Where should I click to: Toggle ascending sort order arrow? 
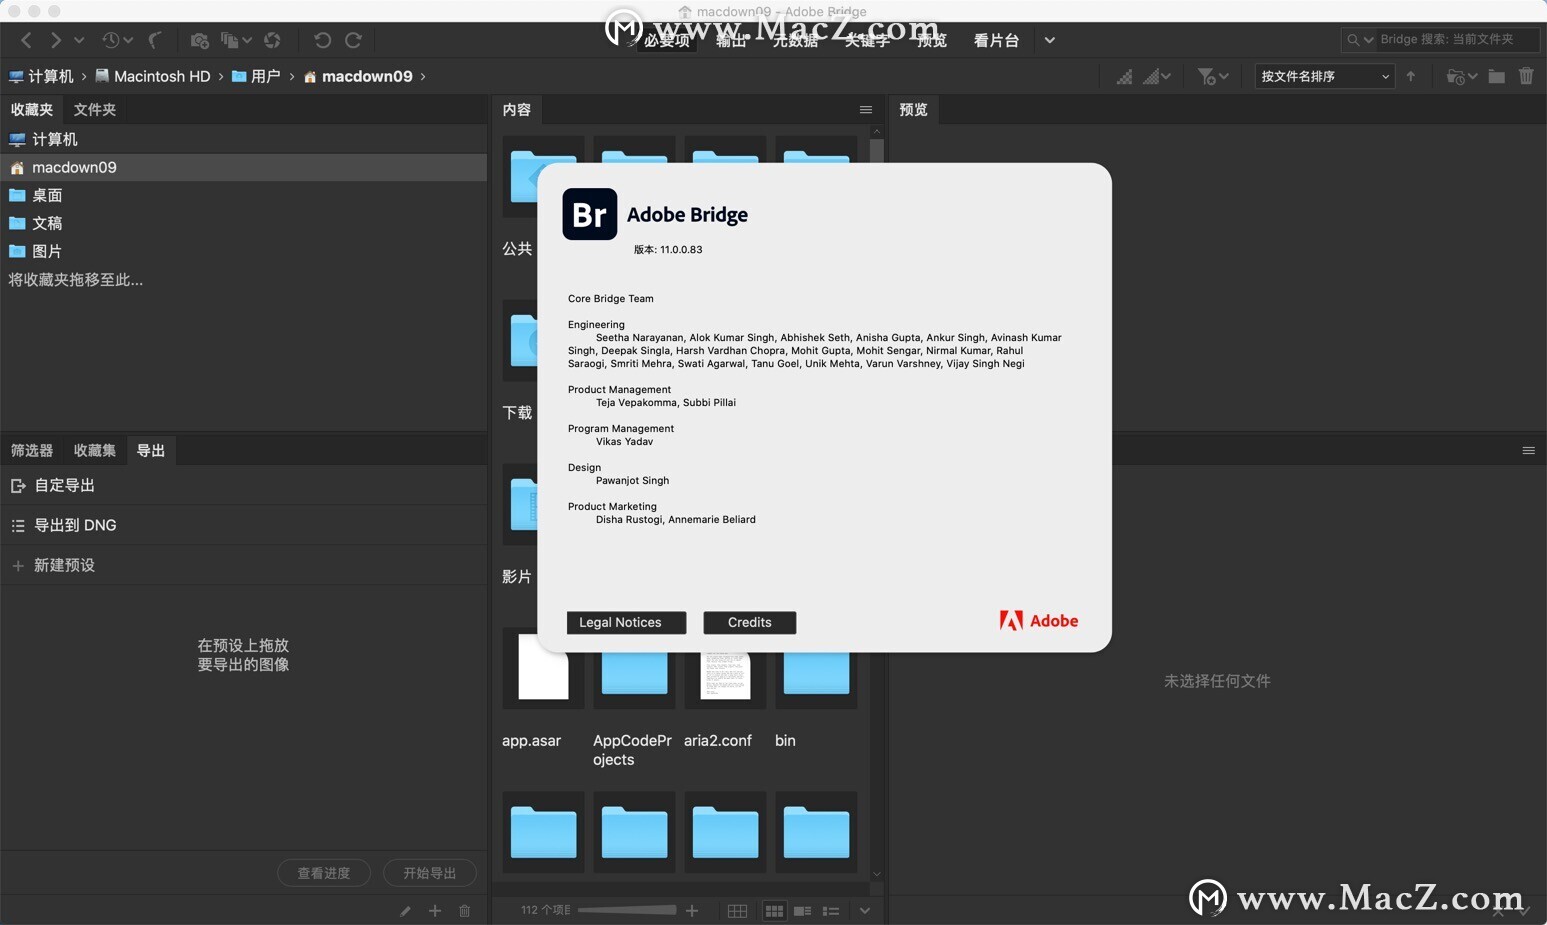tap(1411, 76)
